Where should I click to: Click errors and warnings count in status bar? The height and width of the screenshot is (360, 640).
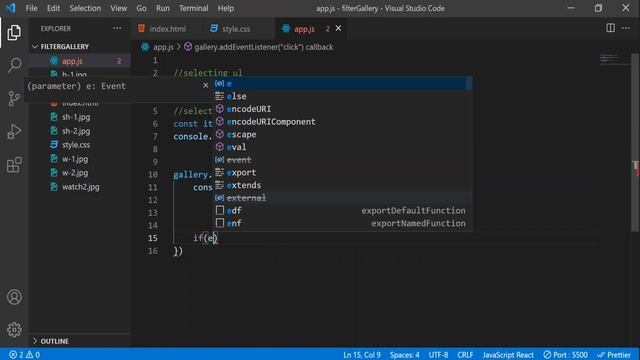[25, 355]
